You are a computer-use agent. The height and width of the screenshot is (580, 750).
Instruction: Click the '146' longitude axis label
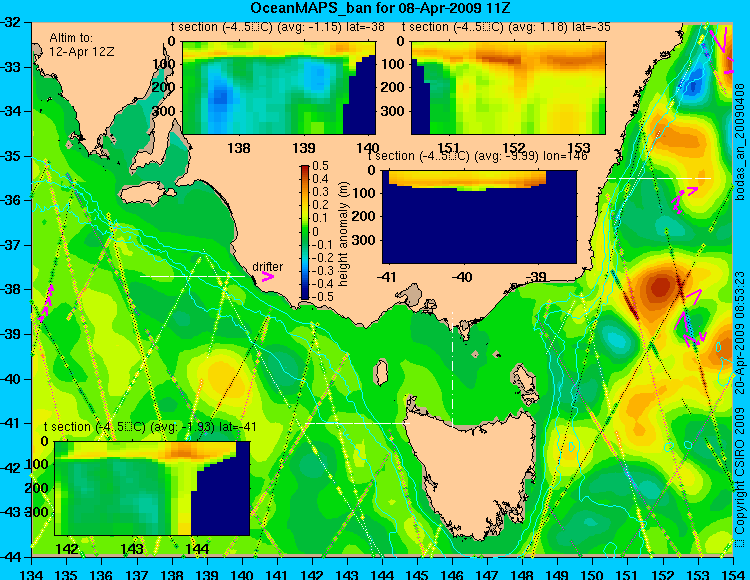tap(452, 574)
